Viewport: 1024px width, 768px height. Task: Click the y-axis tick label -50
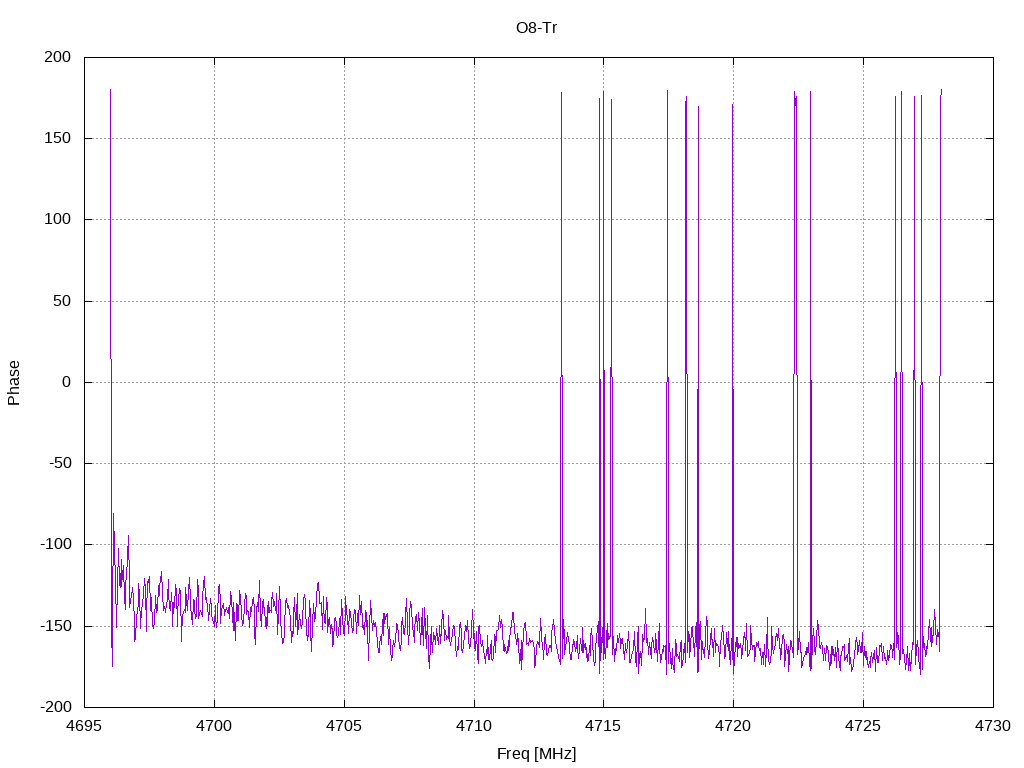click(60, 463)
